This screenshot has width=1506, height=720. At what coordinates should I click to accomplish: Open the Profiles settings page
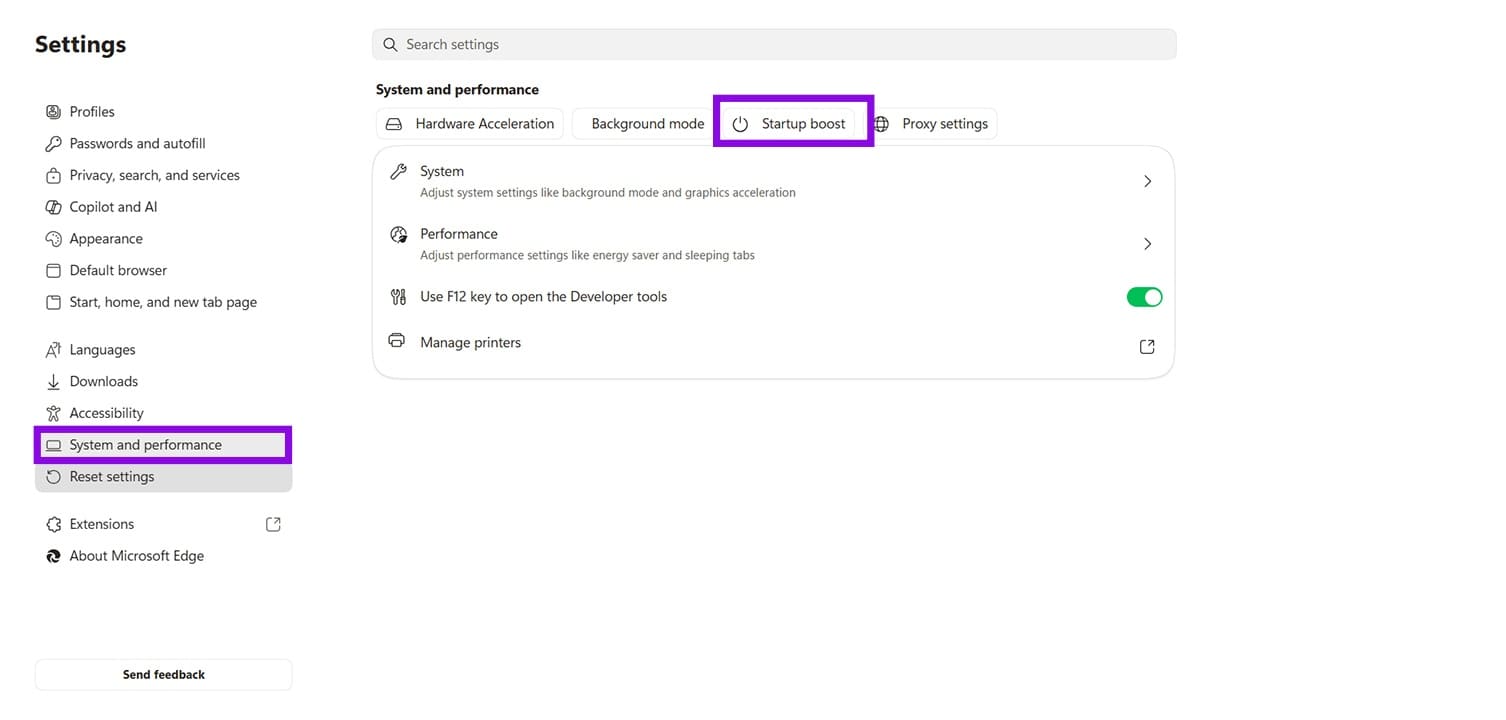coord(163,112)
